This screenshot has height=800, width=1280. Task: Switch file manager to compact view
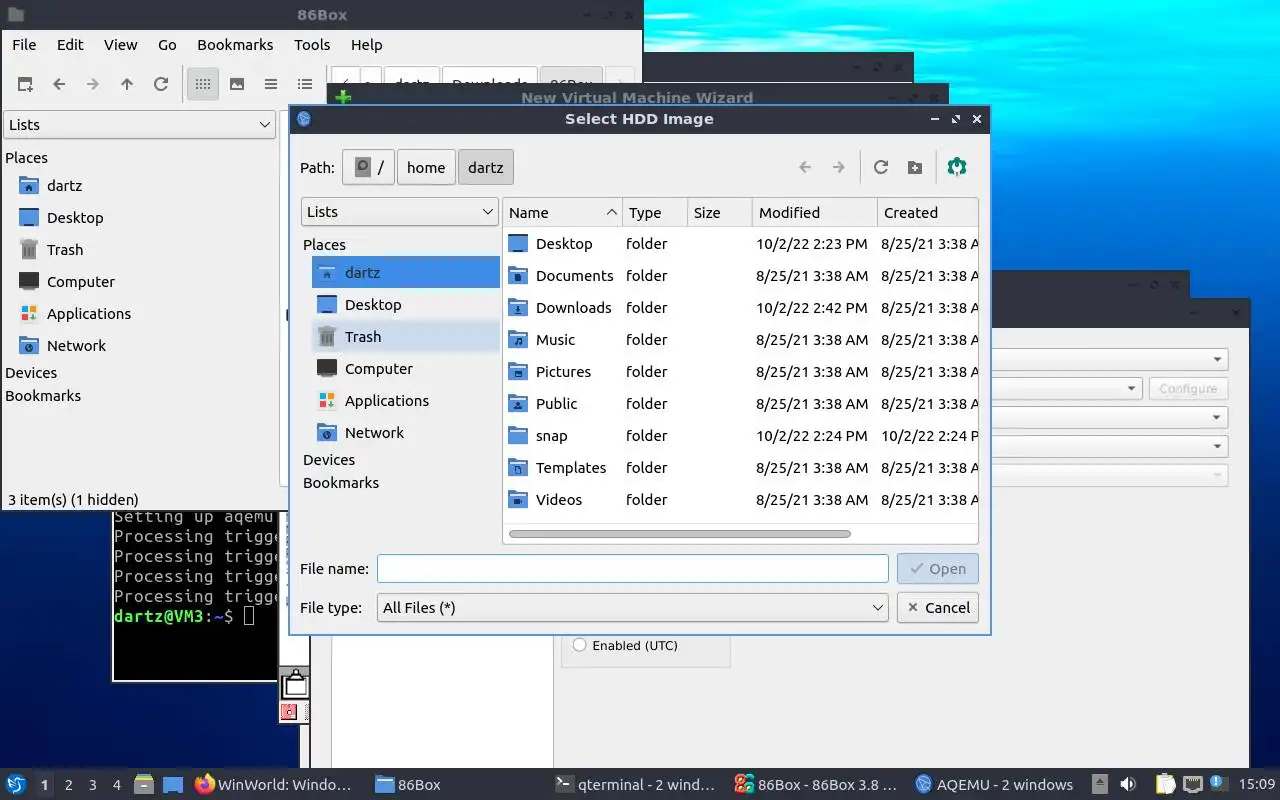pos(271,85)
